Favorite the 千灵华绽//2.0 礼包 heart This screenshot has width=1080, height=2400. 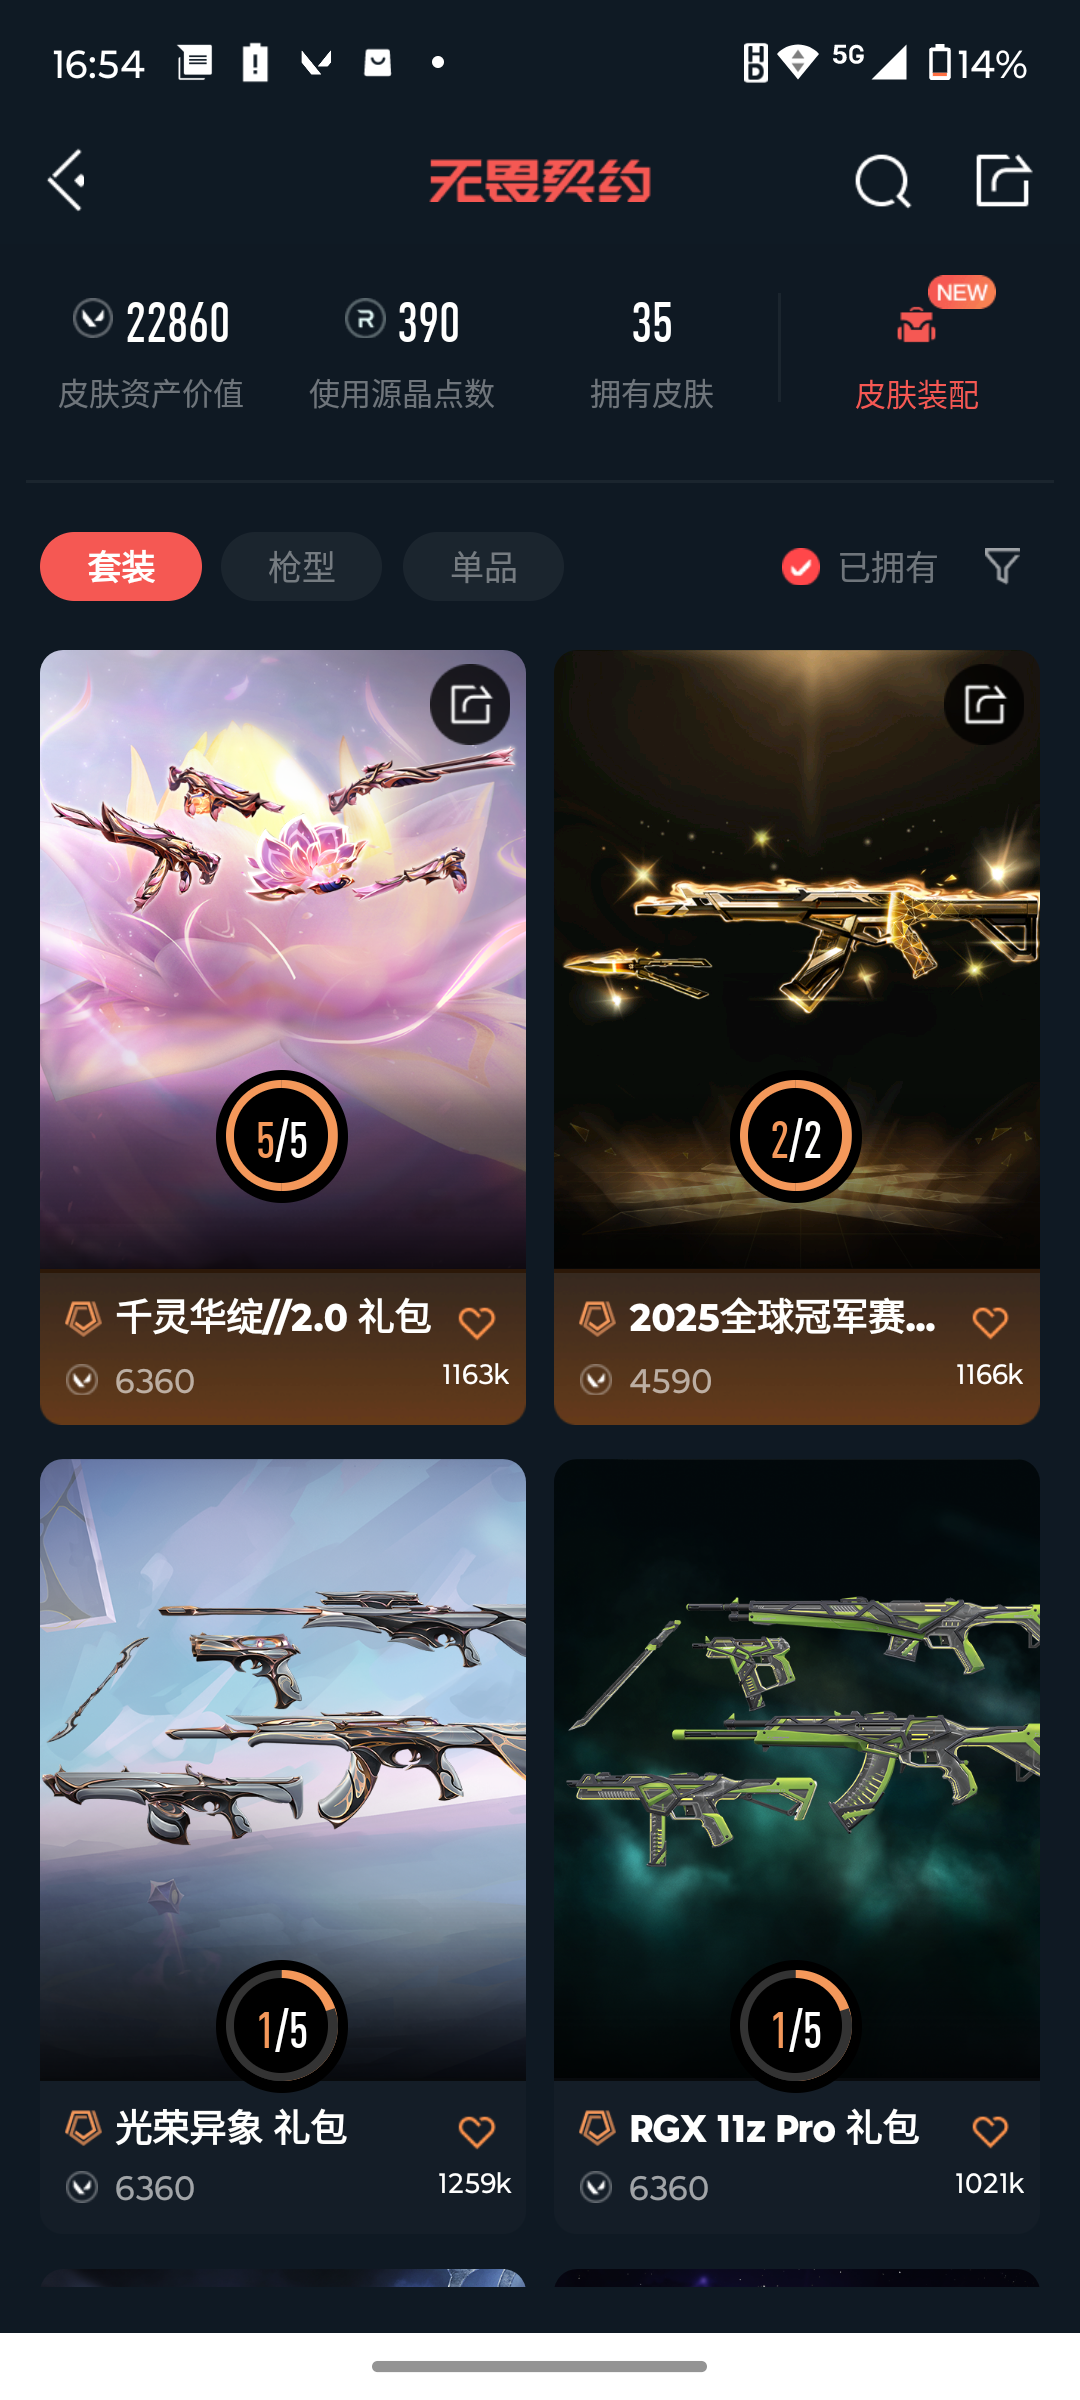pos(477,1323)
